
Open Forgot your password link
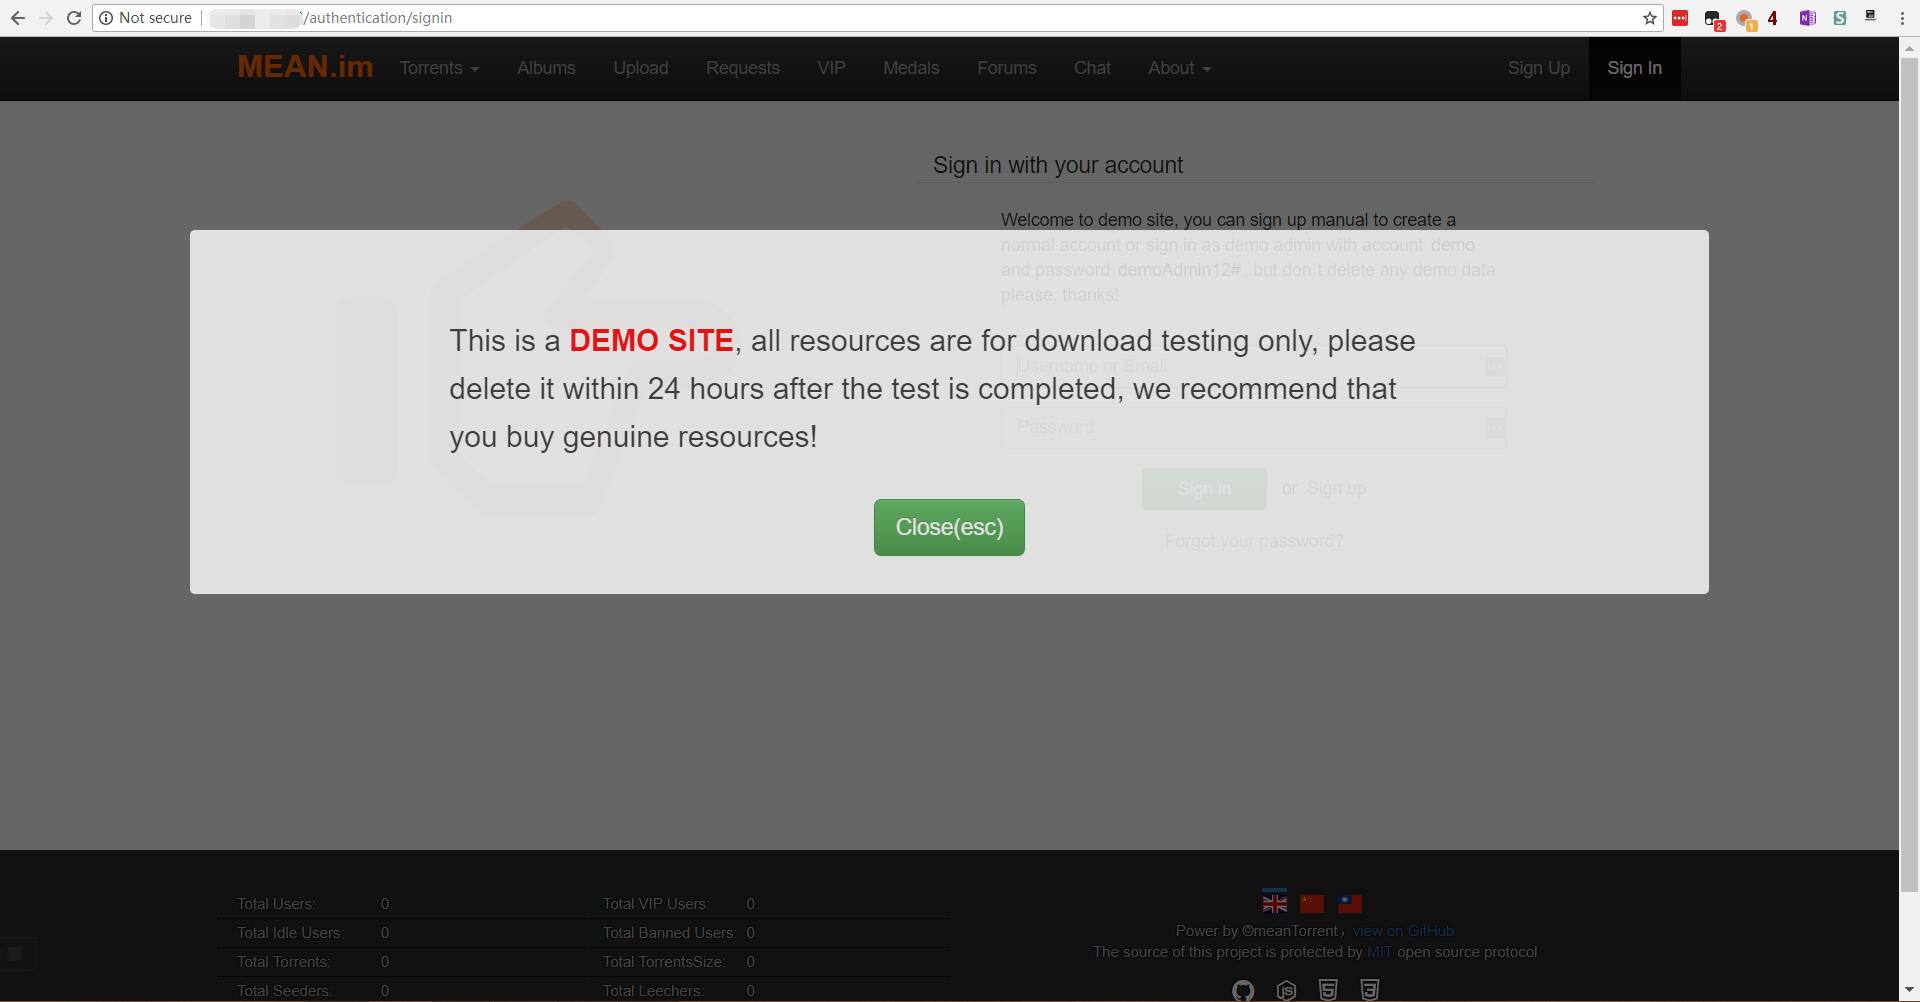point(1254,541)
